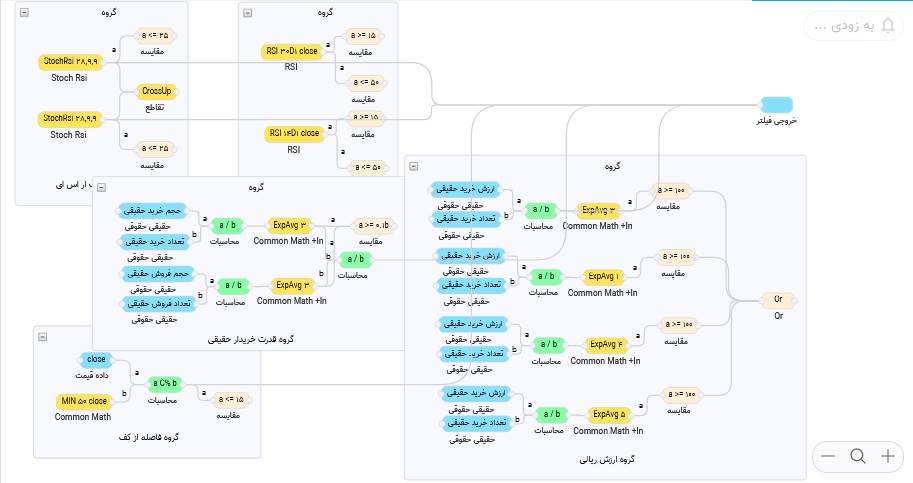The width and height of the screenshot is (913, 483).
Task: Select ExpAvg ۳ node fed by 'حجم فروش'
Action: click(x=293, y=286)
